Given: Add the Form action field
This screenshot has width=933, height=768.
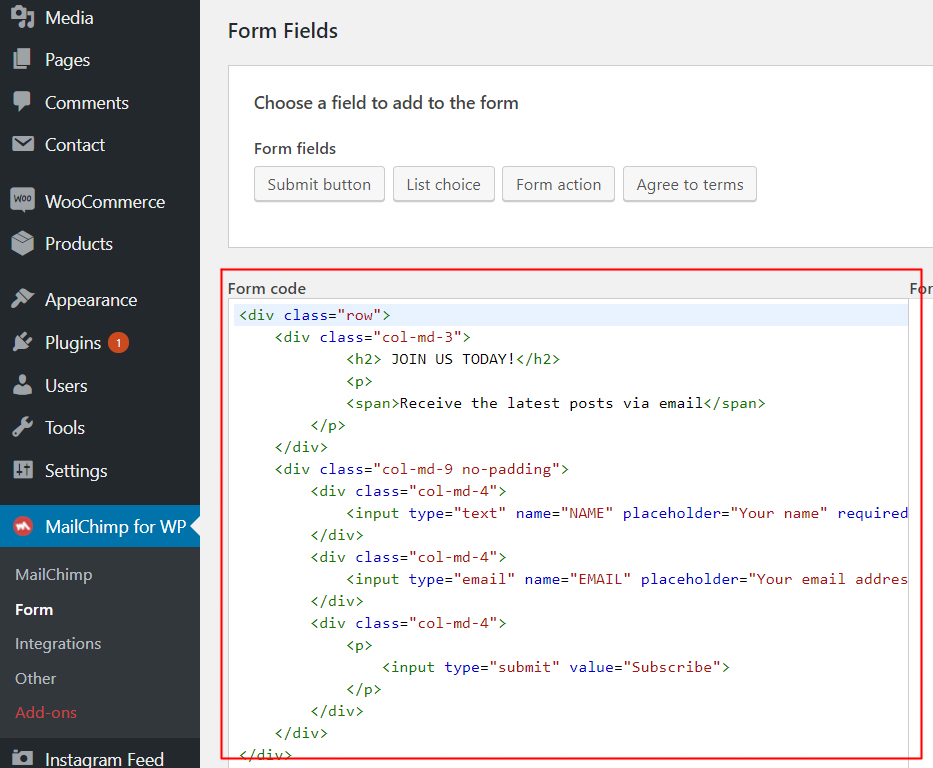Looking at the screenshot, I should (558, 184).
